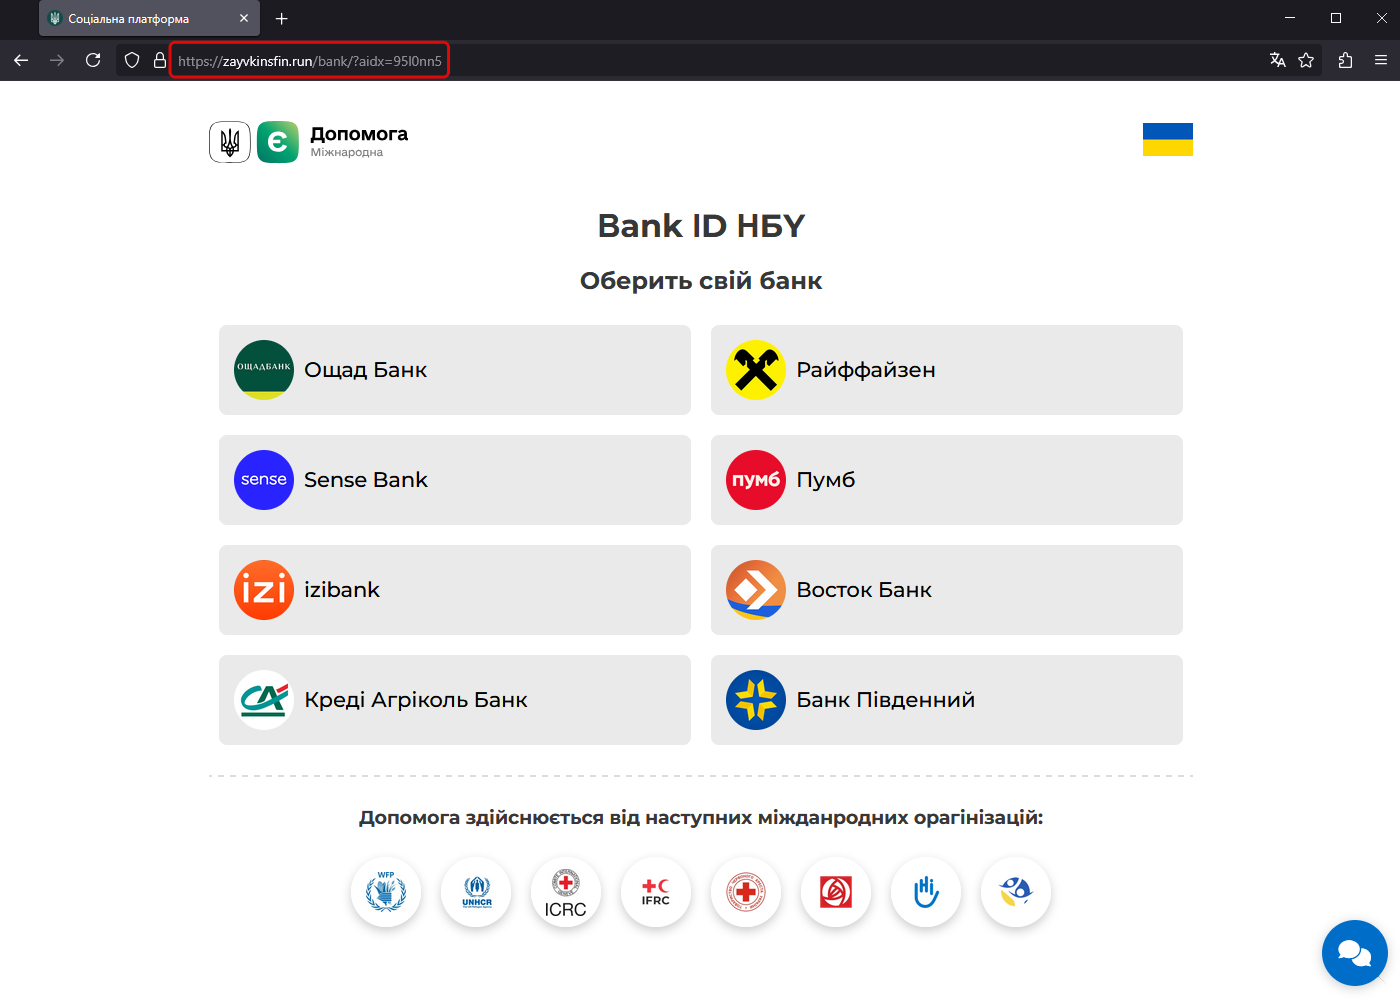The width and height of the screenshot is (1400, 1000).
Task: Open the ICRC organization icon
Action: [x=566, y=892]
